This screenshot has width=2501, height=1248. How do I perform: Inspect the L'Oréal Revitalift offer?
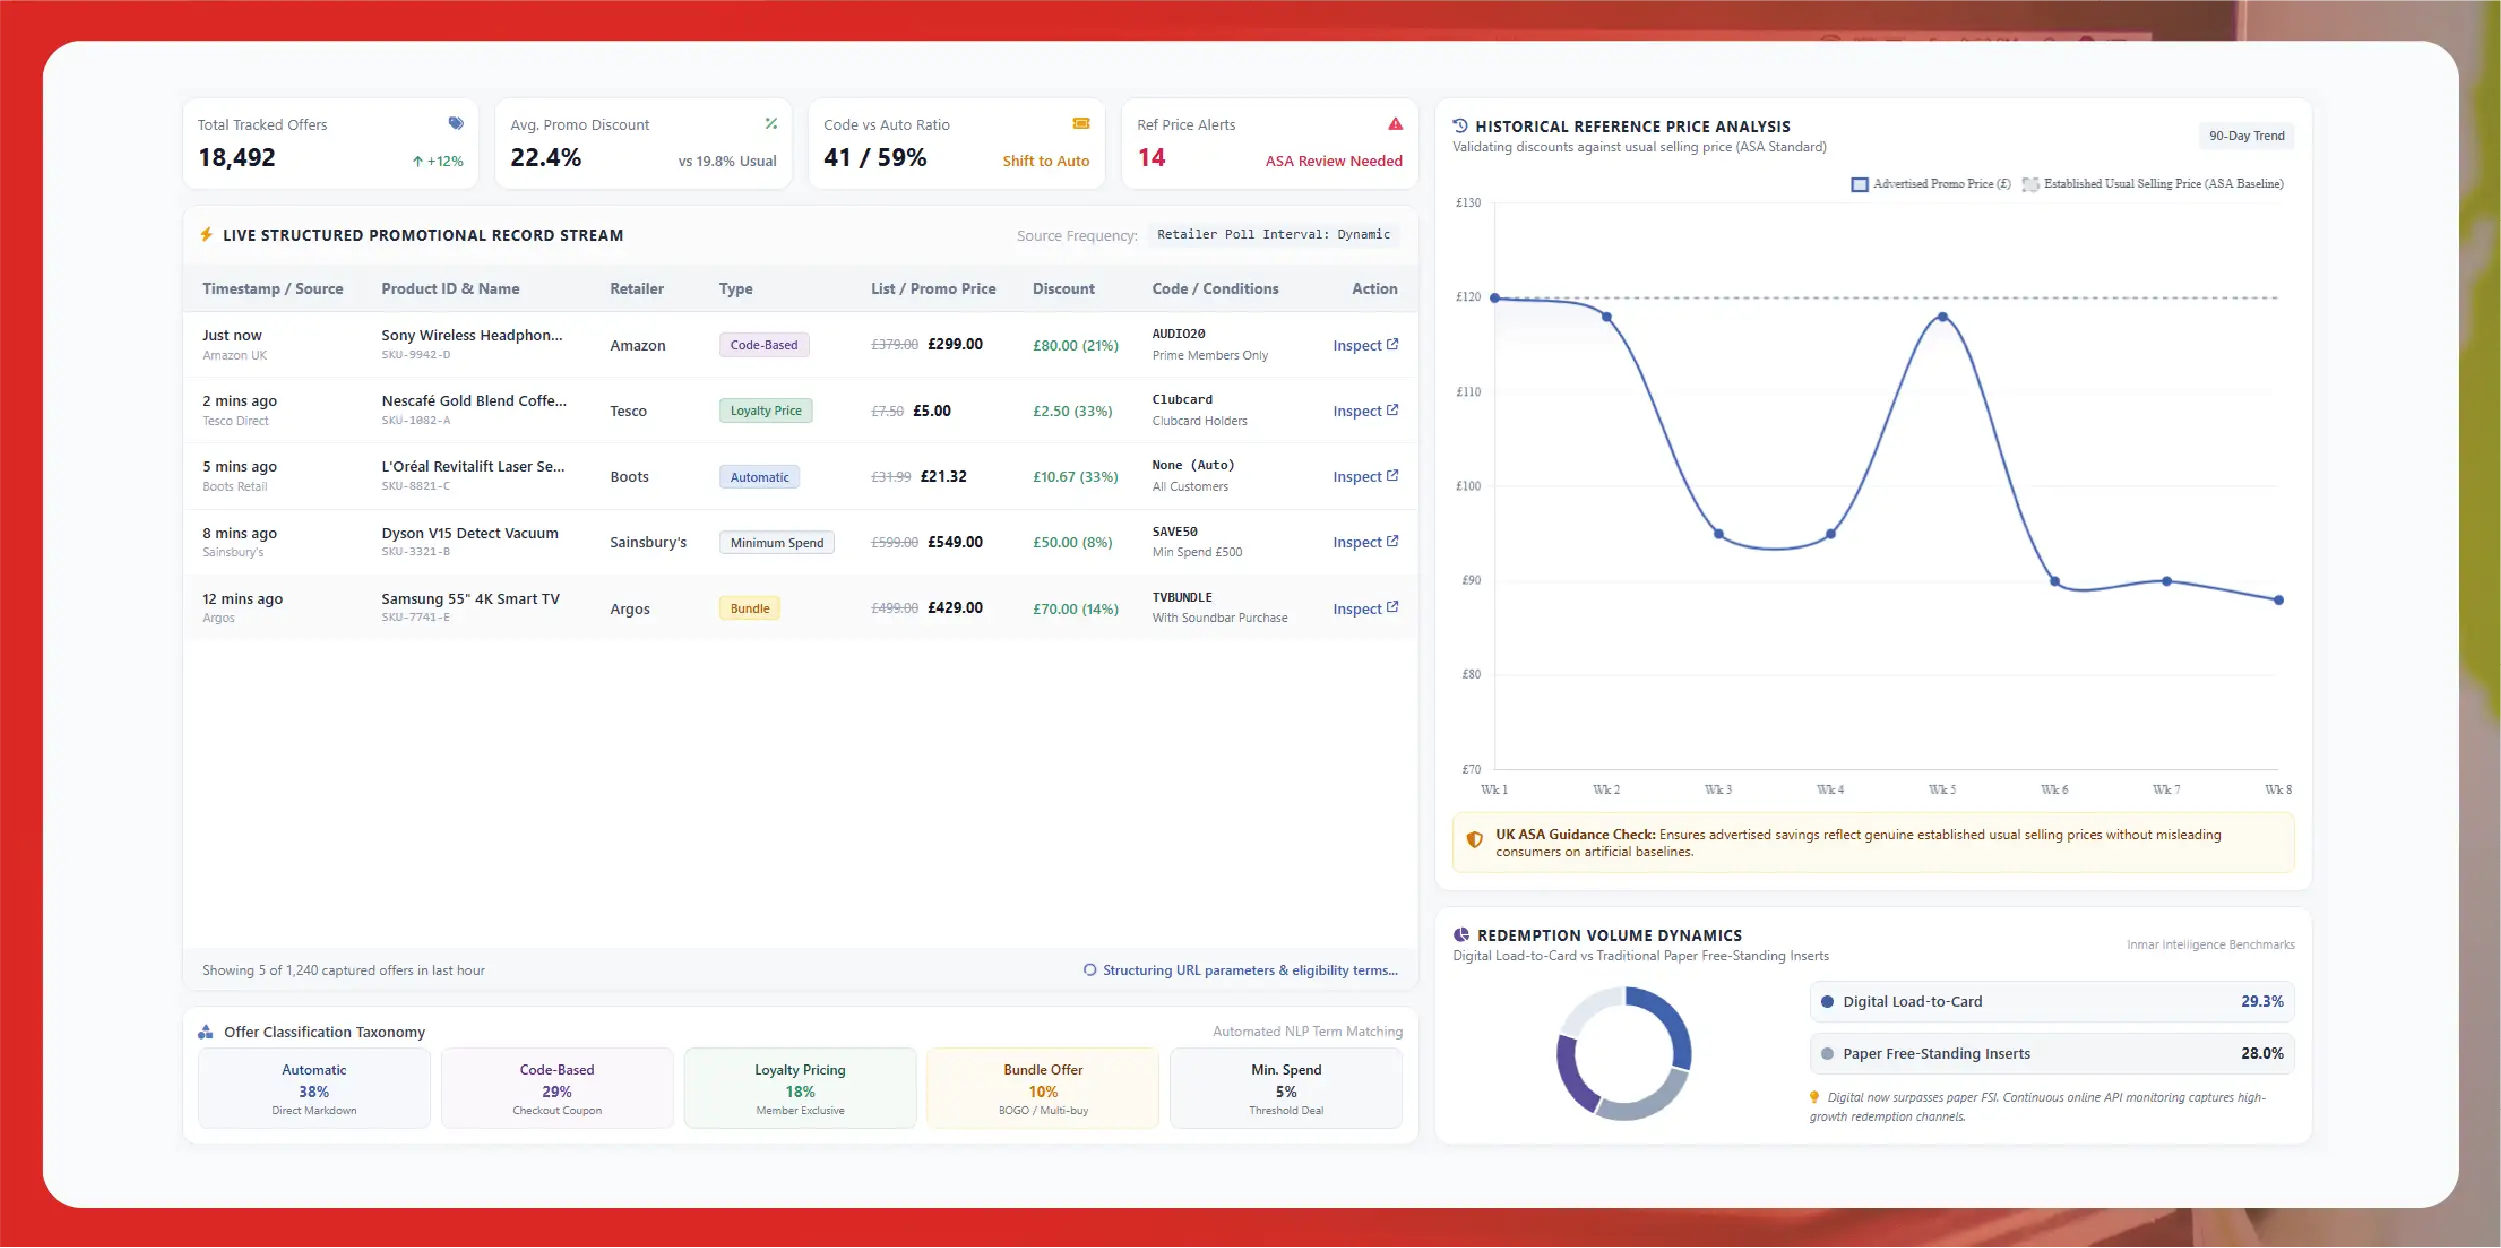tap(1365, 477)
